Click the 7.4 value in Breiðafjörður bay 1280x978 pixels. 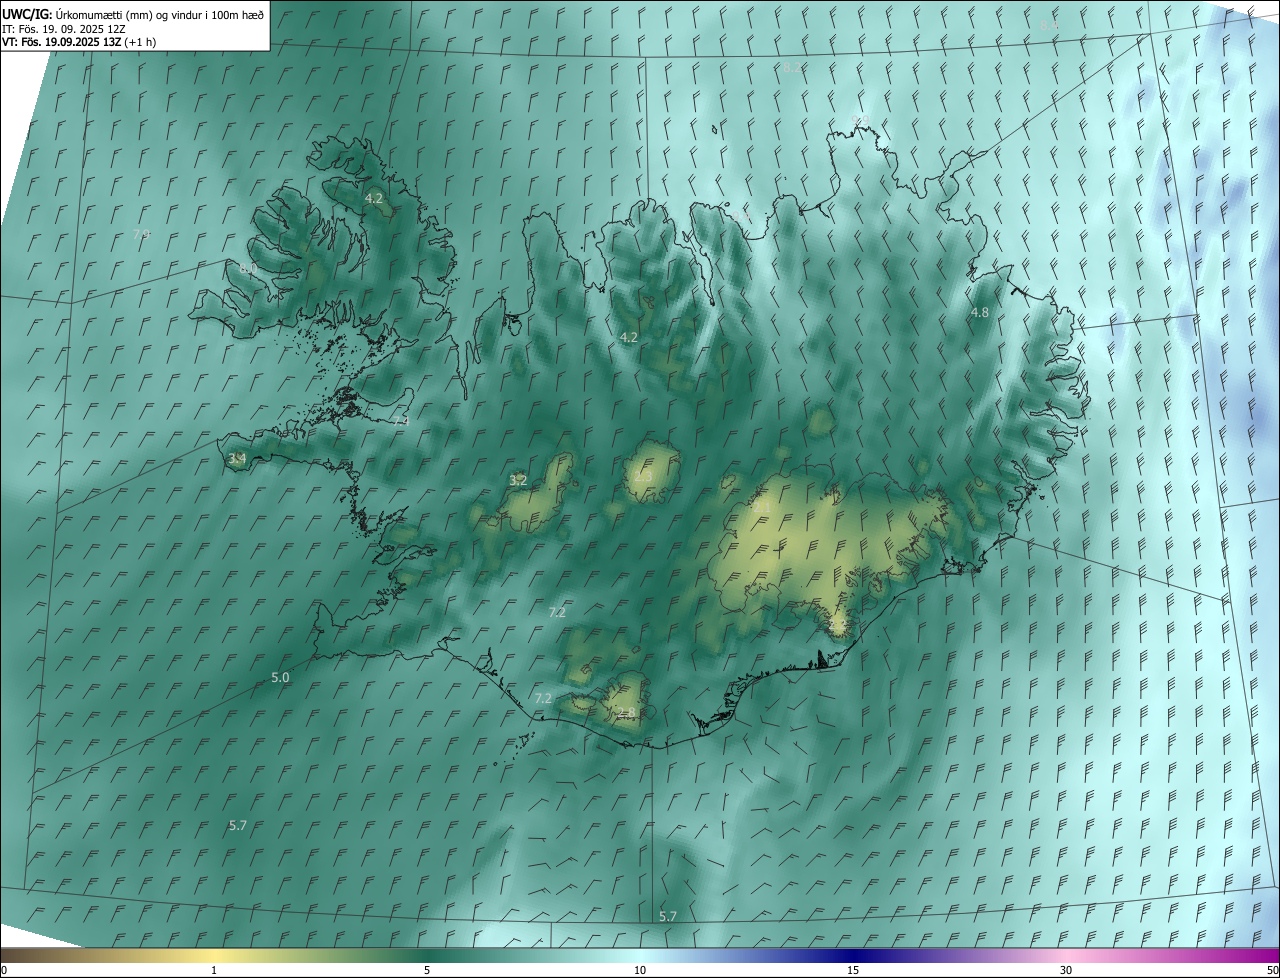(x=401, y=422)
